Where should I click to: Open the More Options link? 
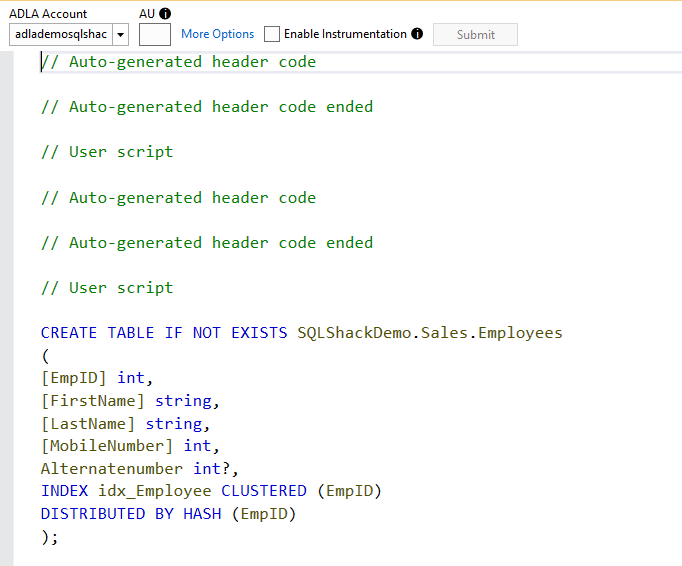(217, 34)
